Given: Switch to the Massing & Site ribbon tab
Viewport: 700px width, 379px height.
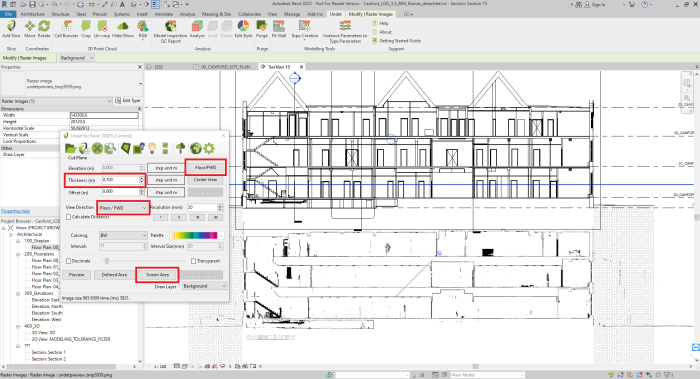Looking at the screenshot, I should [217, 14].
